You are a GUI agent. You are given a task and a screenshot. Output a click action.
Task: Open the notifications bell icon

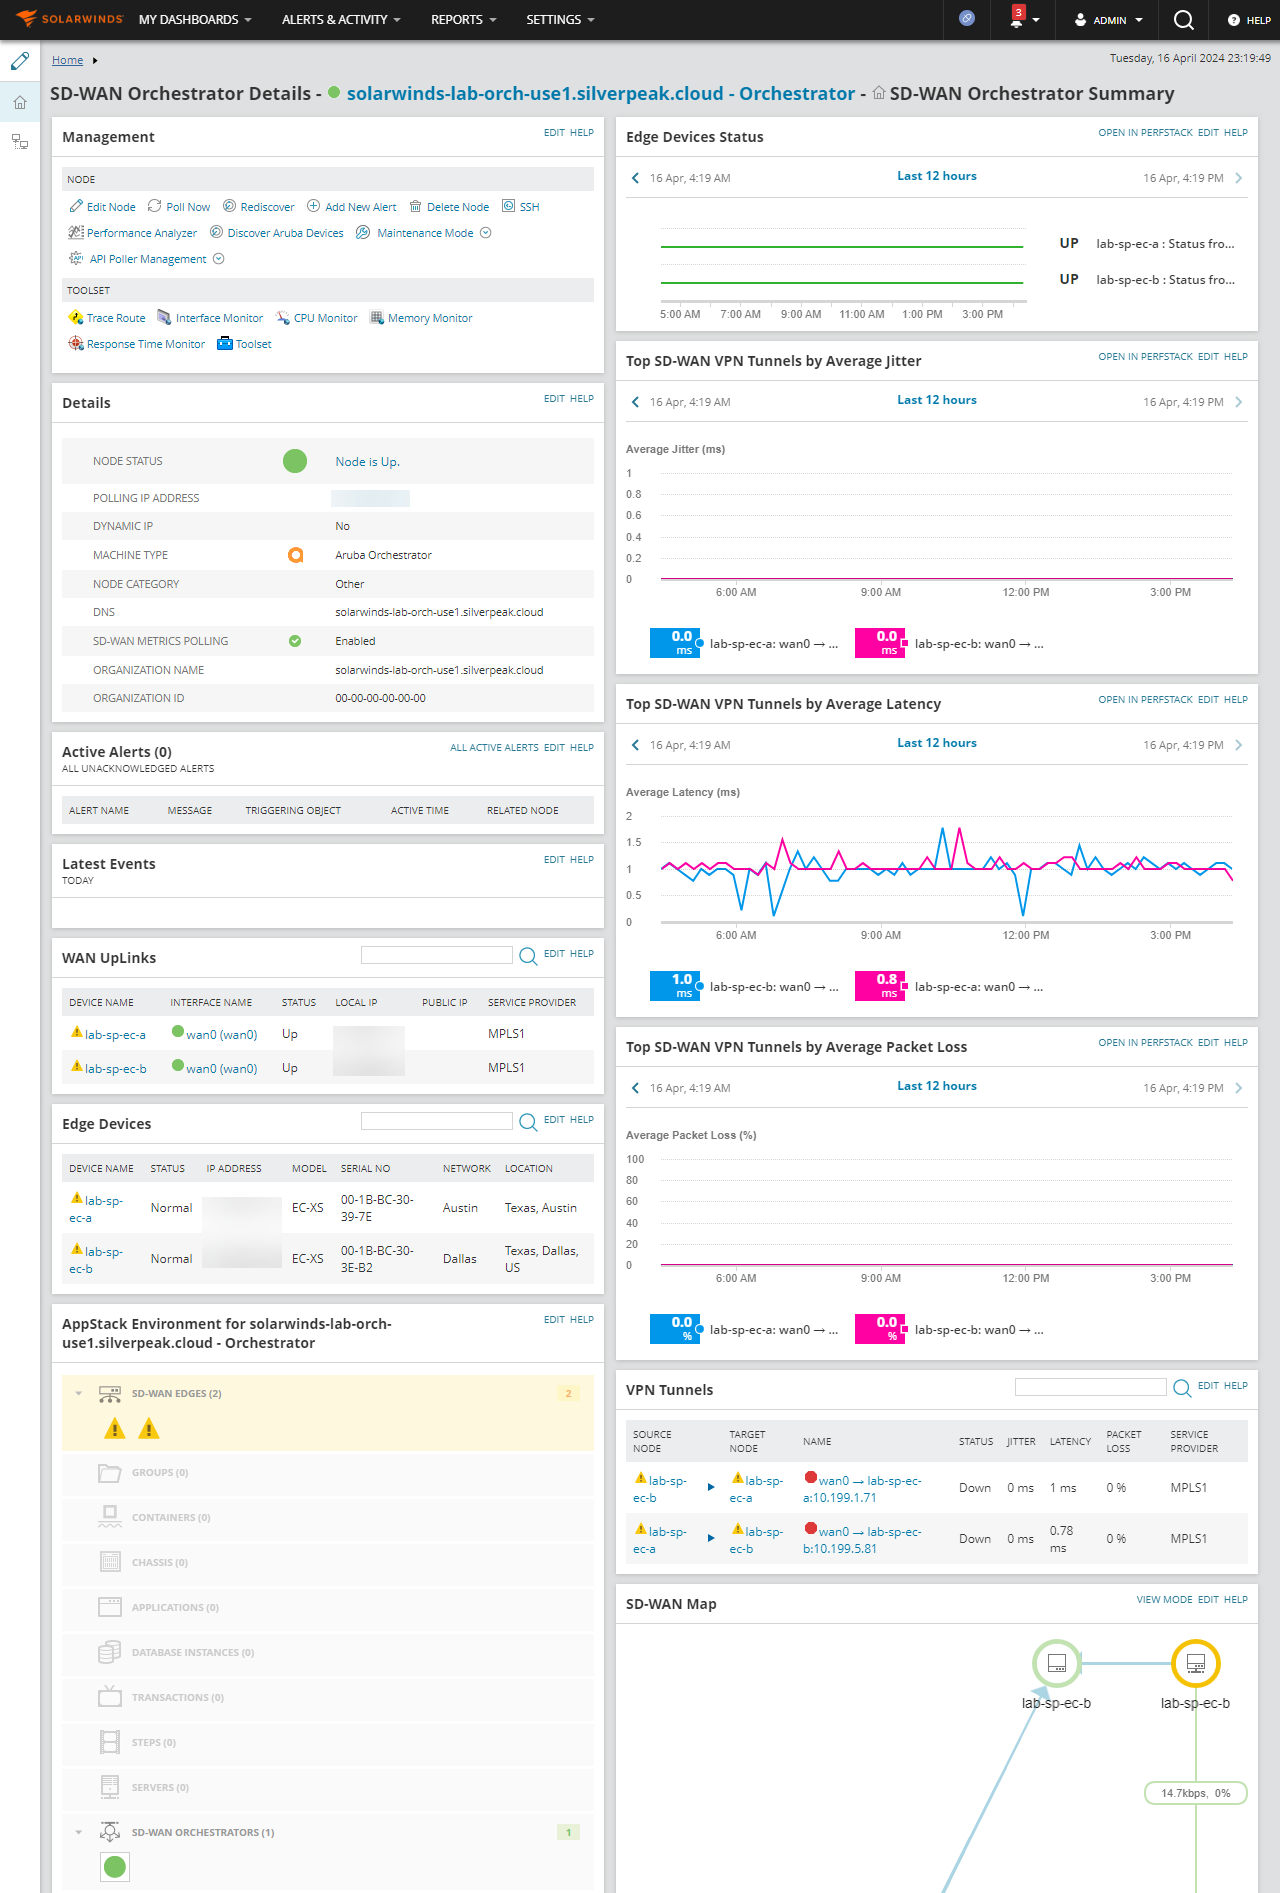point(1017,19)
